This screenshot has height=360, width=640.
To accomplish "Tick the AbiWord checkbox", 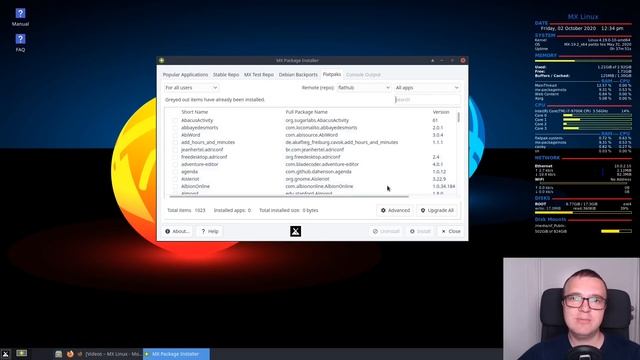I will [175, 135].
